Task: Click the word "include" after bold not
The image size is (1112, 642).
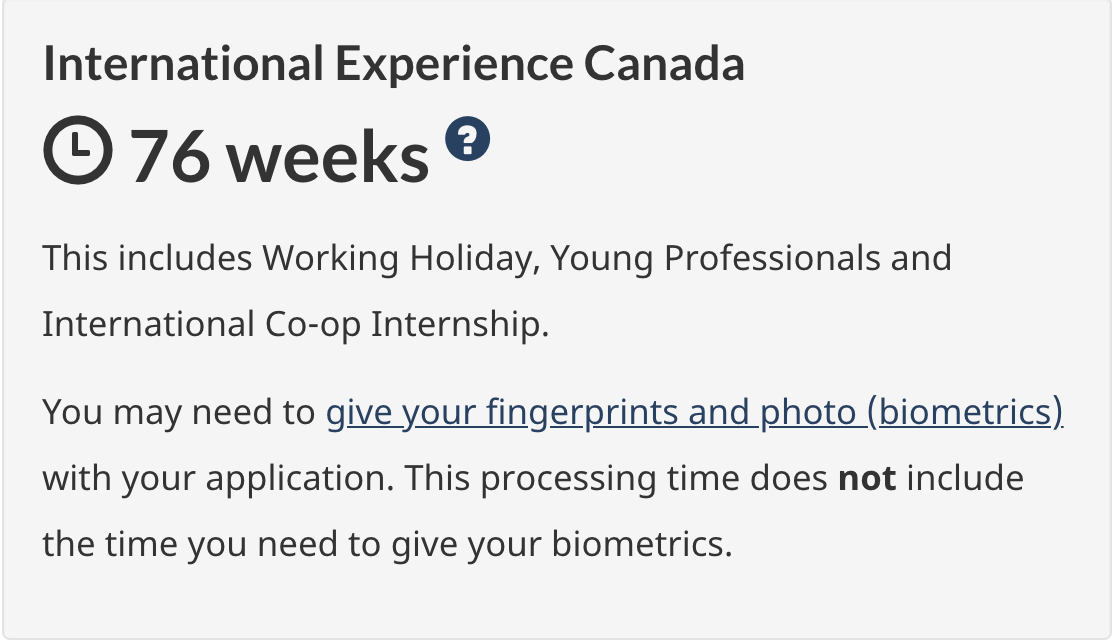Action: click(965, 478)
